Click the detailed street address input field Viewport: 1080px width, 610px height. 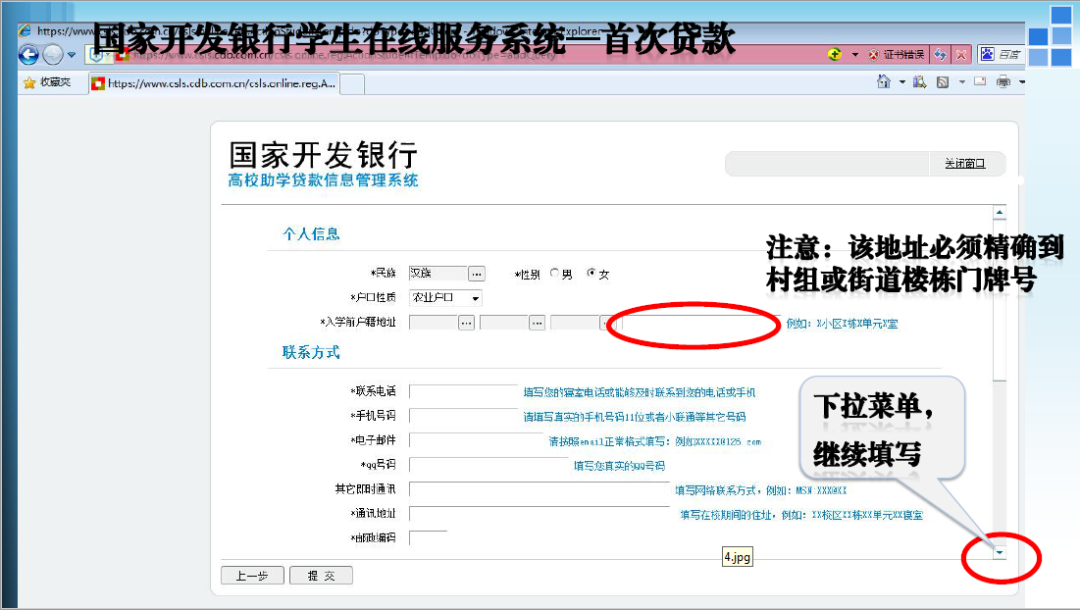[699, 323]
